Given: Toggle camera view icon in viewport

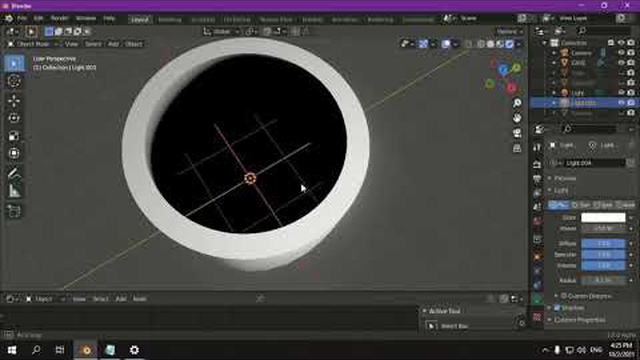Looking at the screenshot, I should click(x=517, y=133).
